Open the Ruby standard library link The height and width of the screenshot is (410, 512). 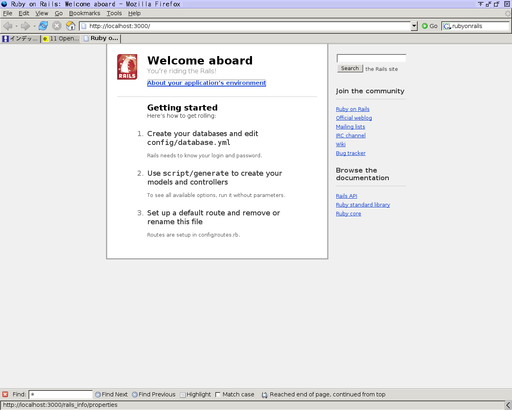click(363, 205)
